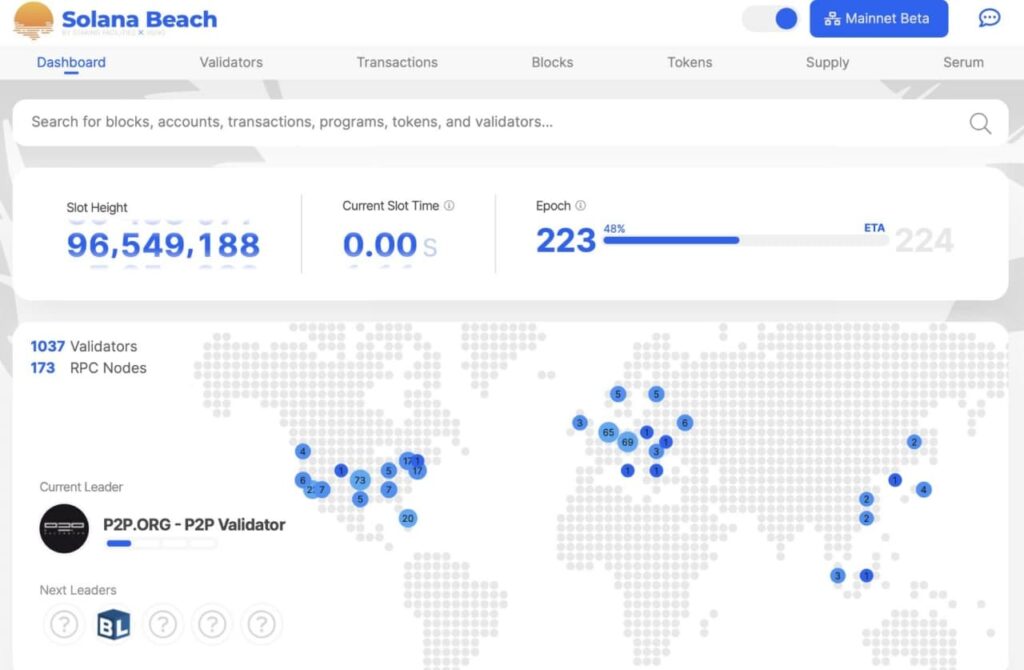Select the P2P.ORG validator avatar

(64, 528)
